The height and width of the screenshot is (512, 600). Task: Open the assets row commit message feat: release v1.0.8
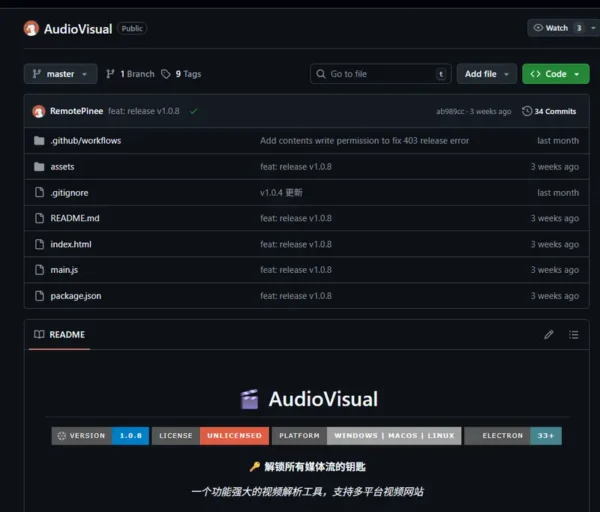click(x=296, y=166)
